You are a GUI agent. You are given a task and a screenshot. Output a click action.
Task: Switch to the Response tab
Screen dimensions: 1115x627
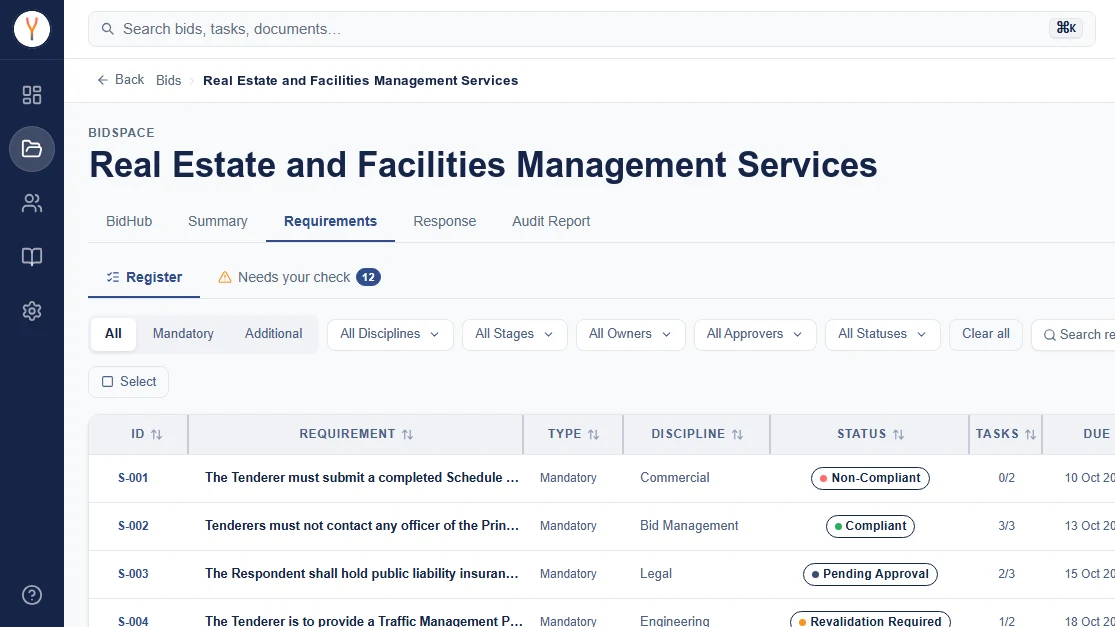(x=444, y=221)
